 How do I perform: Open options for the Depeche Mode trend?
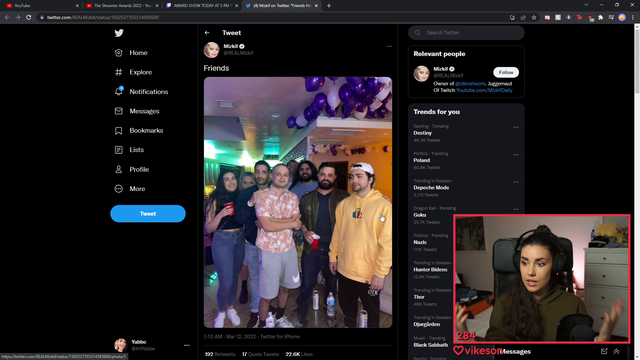[516, 182]
